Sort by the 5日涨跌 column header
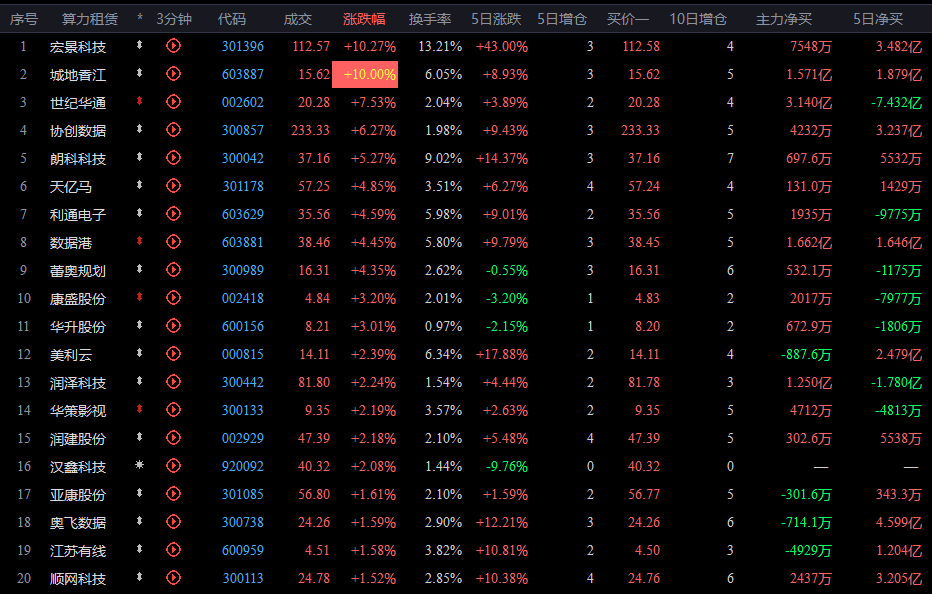The height and width of the screenshot is (594, 932). tap(496, 19)
